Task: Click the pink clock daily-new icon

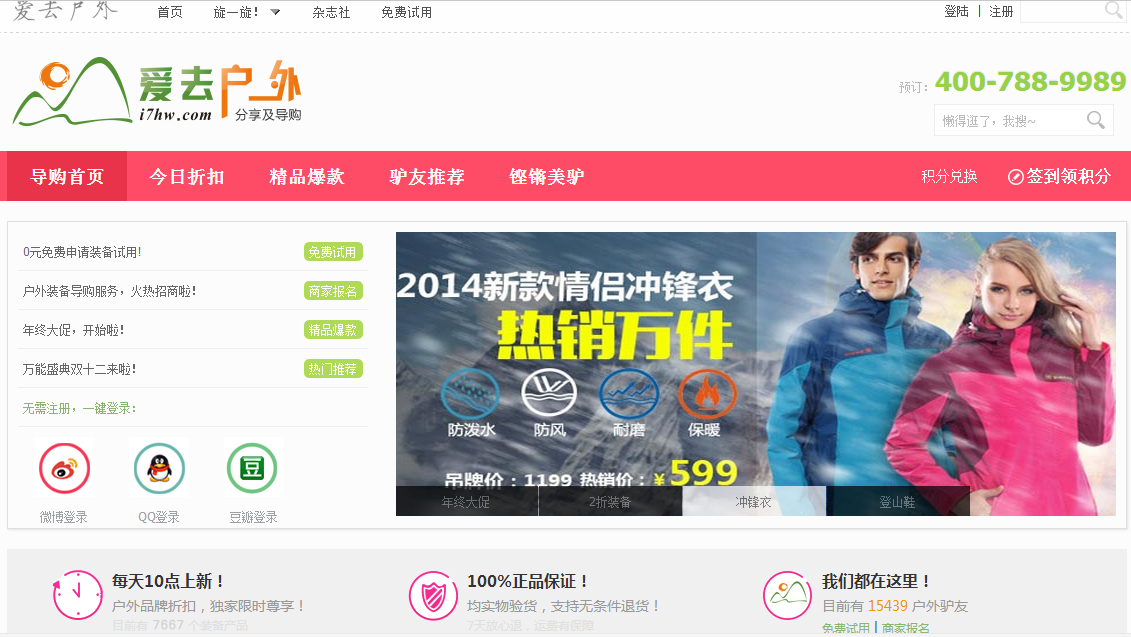Action: click(77, 595)
